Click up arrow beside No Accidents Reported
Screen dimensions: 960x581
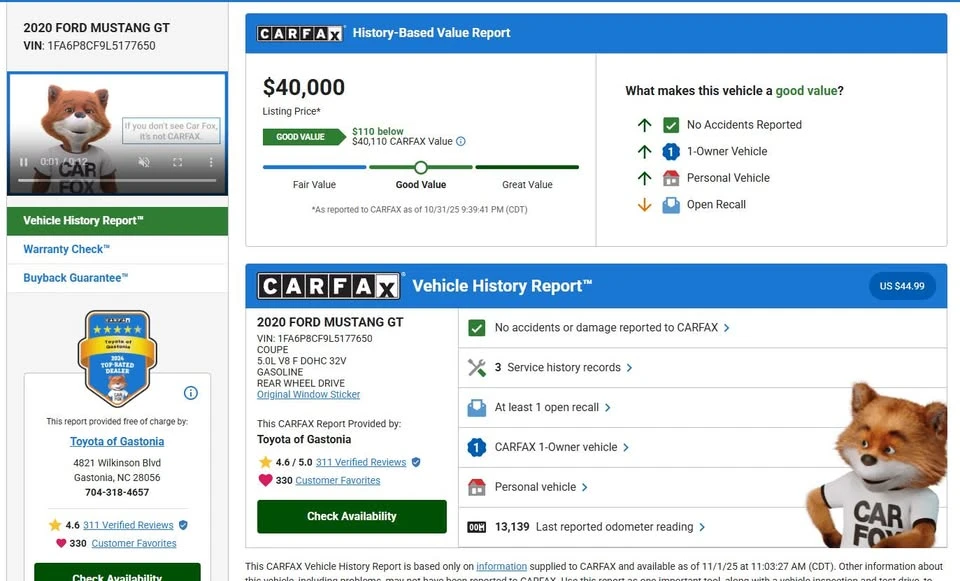(644, 125)
